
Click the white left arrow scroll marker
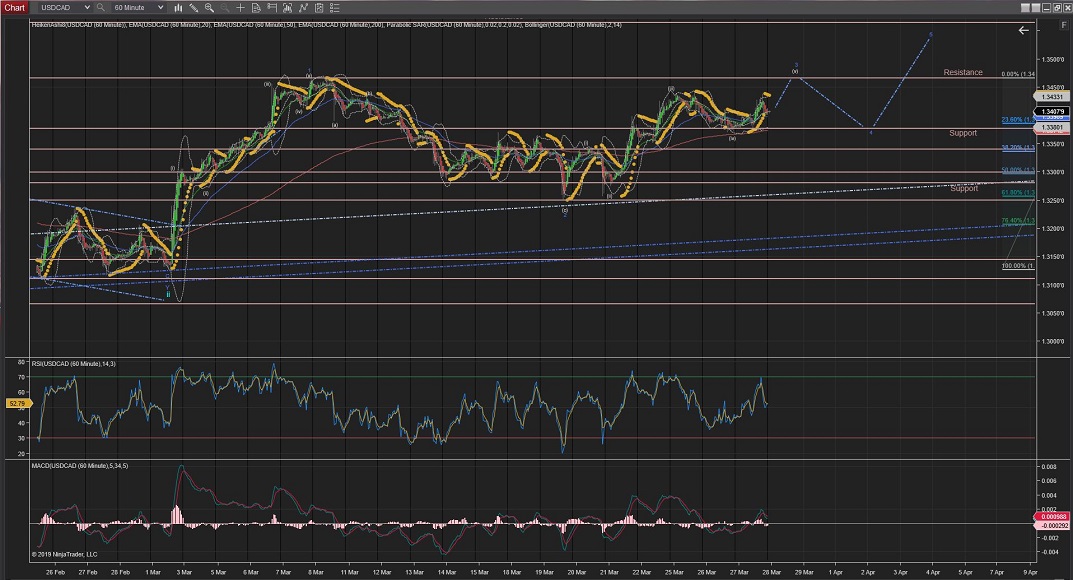pos(1023,31)
